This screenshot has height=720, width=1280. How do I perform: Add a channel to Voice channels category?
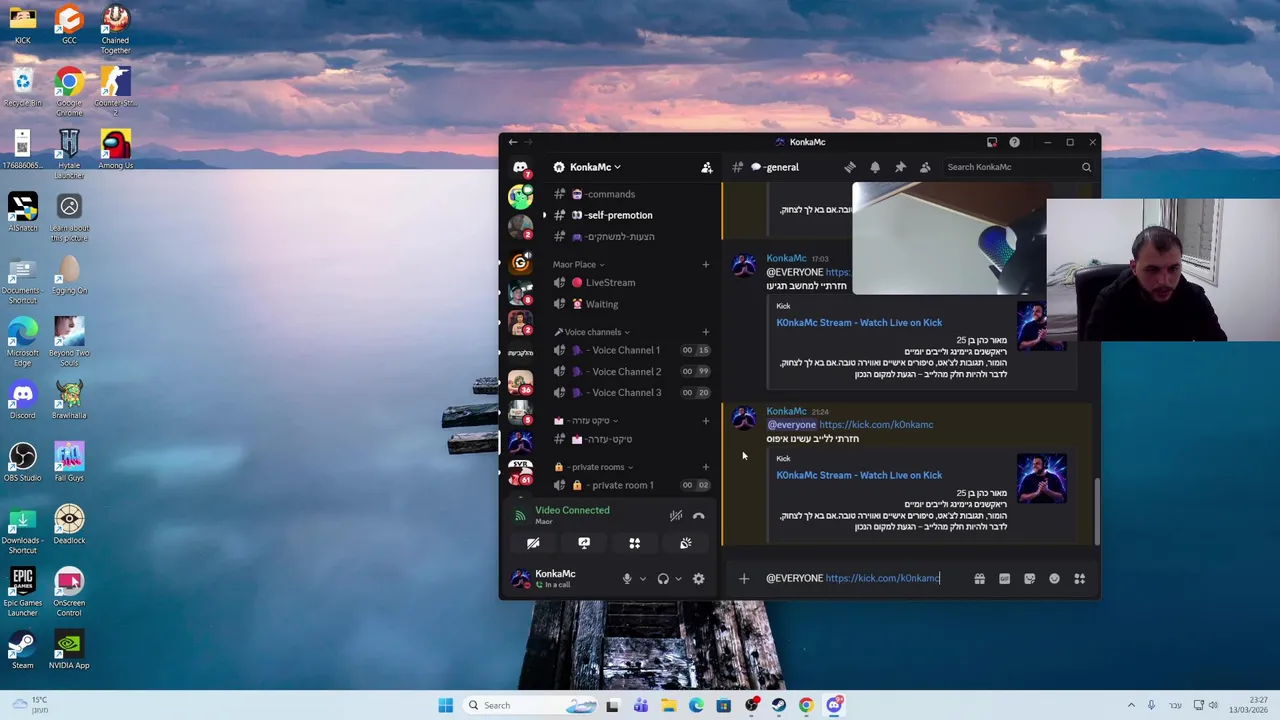pos(705,332)
